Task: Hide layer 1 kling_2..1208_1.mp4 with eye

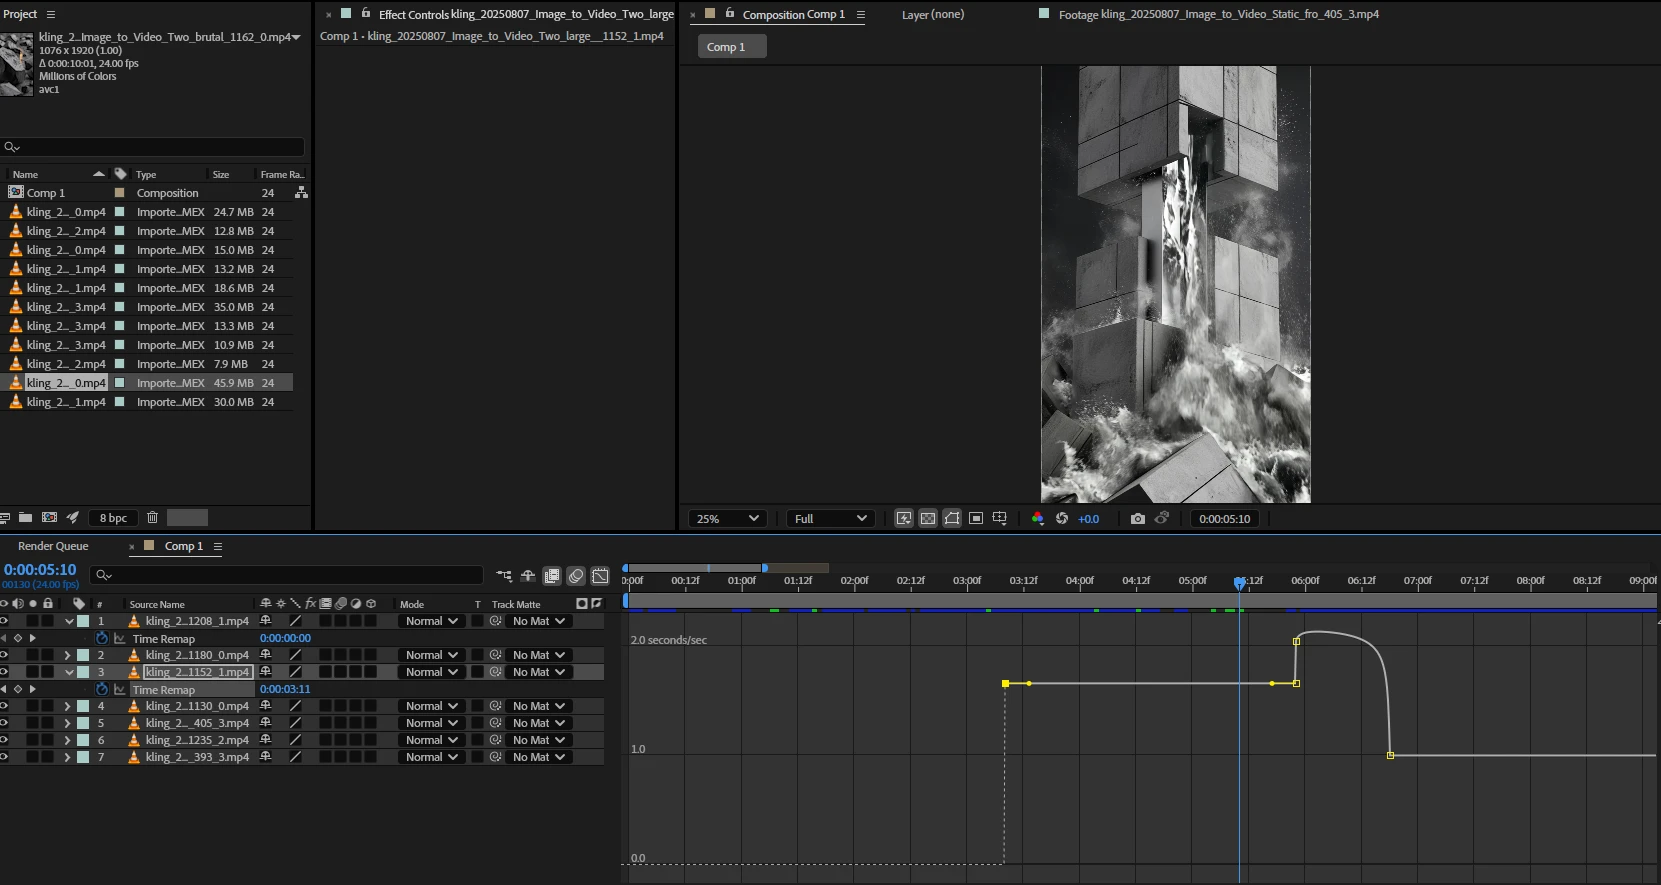Action: pyautogui.click(x=4, y=621)
